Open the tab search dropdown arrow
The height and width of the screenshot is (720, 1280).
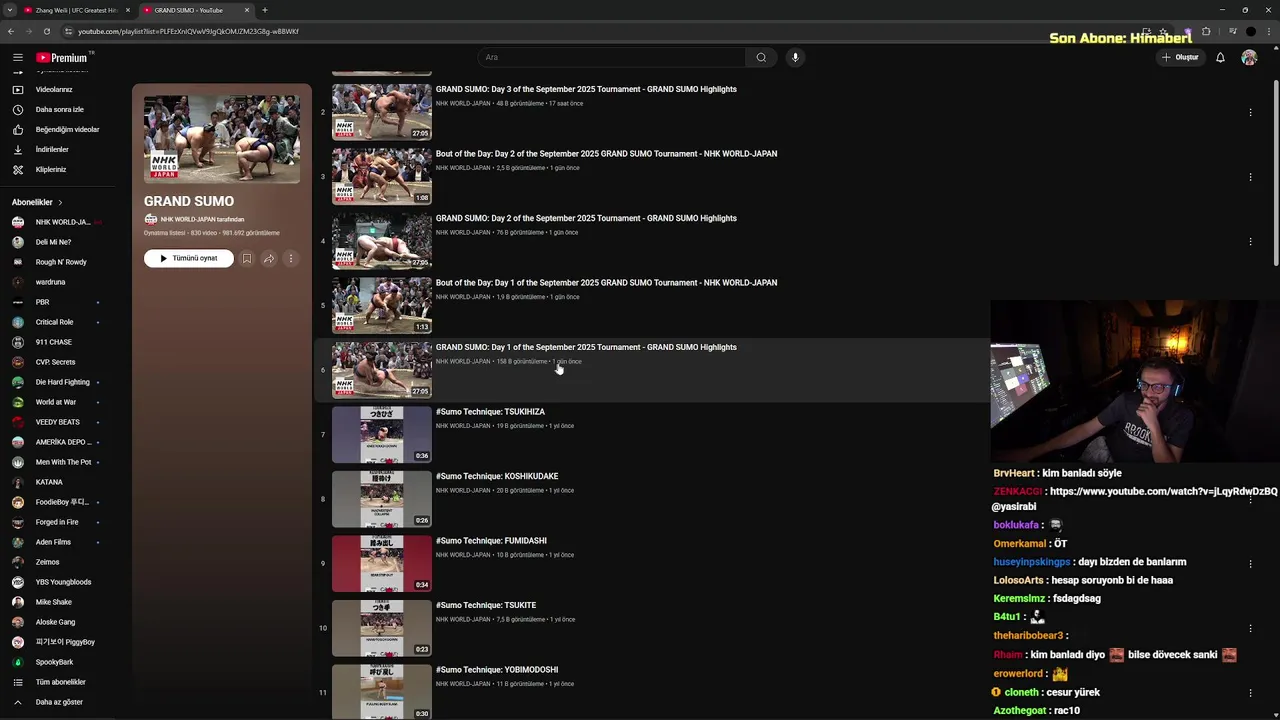pyautogui.click(x=10, y=10)
